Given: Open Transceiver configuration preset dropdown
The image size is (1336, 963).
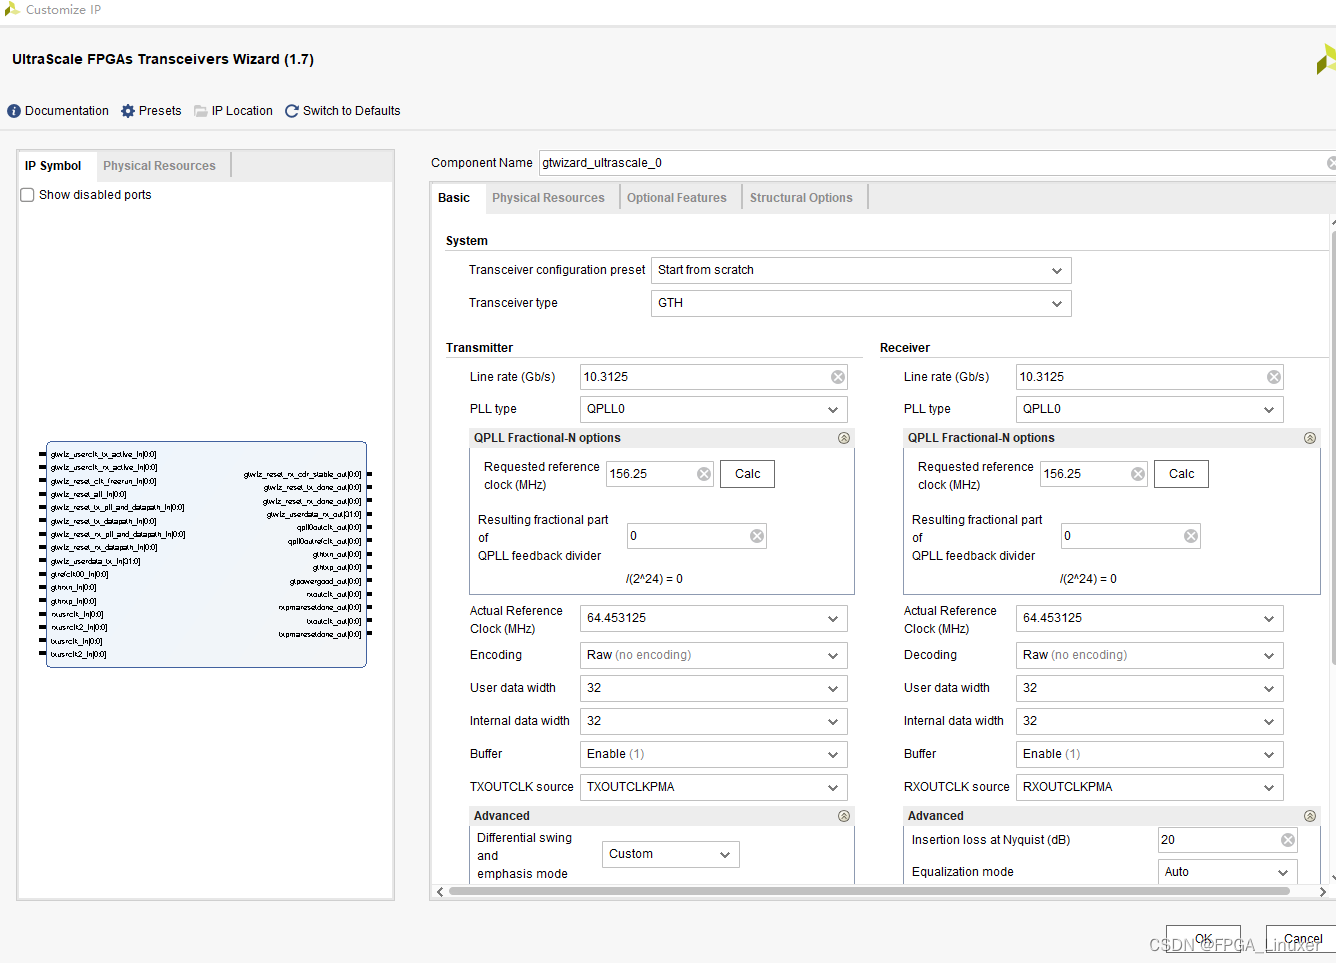Looking at the screenshot, I should tap(861, 270).
